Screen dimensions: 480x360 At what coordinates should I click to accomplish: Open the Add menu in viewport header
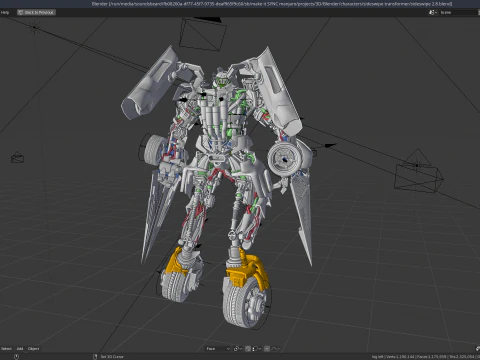[20, 349]
